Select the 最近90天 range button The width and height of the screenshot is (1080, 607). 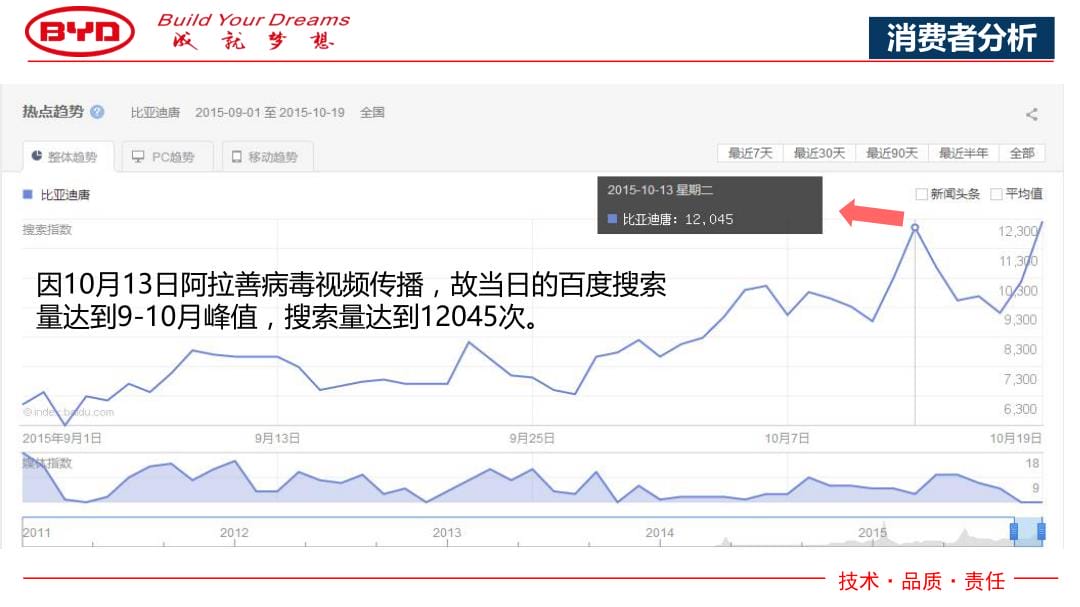[x=891, y=153]
